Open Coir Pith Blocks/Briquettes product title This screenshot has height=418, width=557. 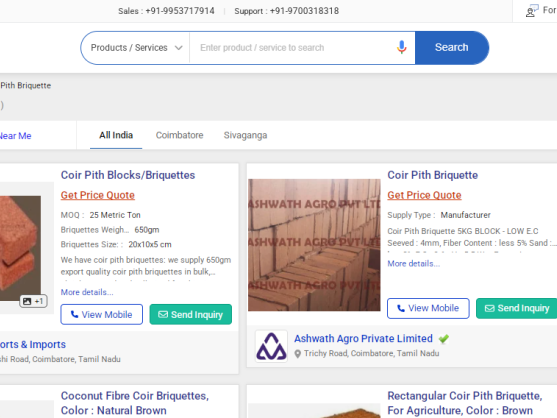pyautogui.click(x=128, y=175)
